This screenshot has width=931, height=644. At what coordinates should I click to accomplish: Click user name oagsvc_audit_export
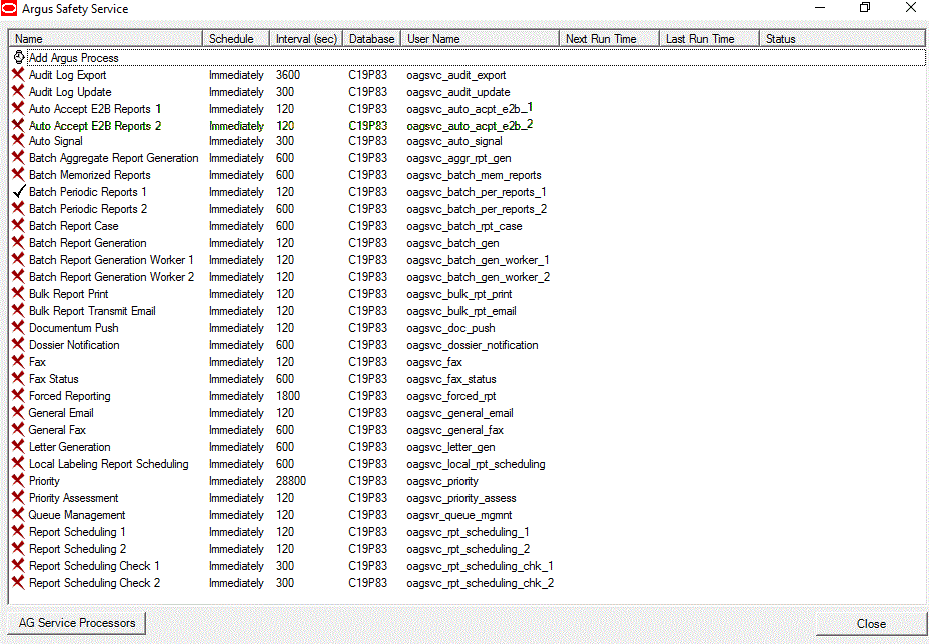point(456,75)
